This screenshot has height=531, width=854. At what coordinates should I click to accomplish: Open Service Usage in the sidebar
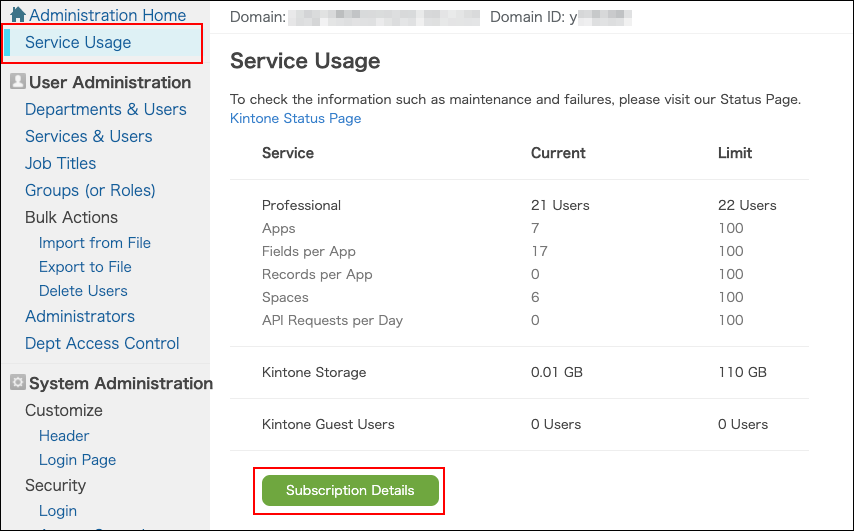[78, 42]
